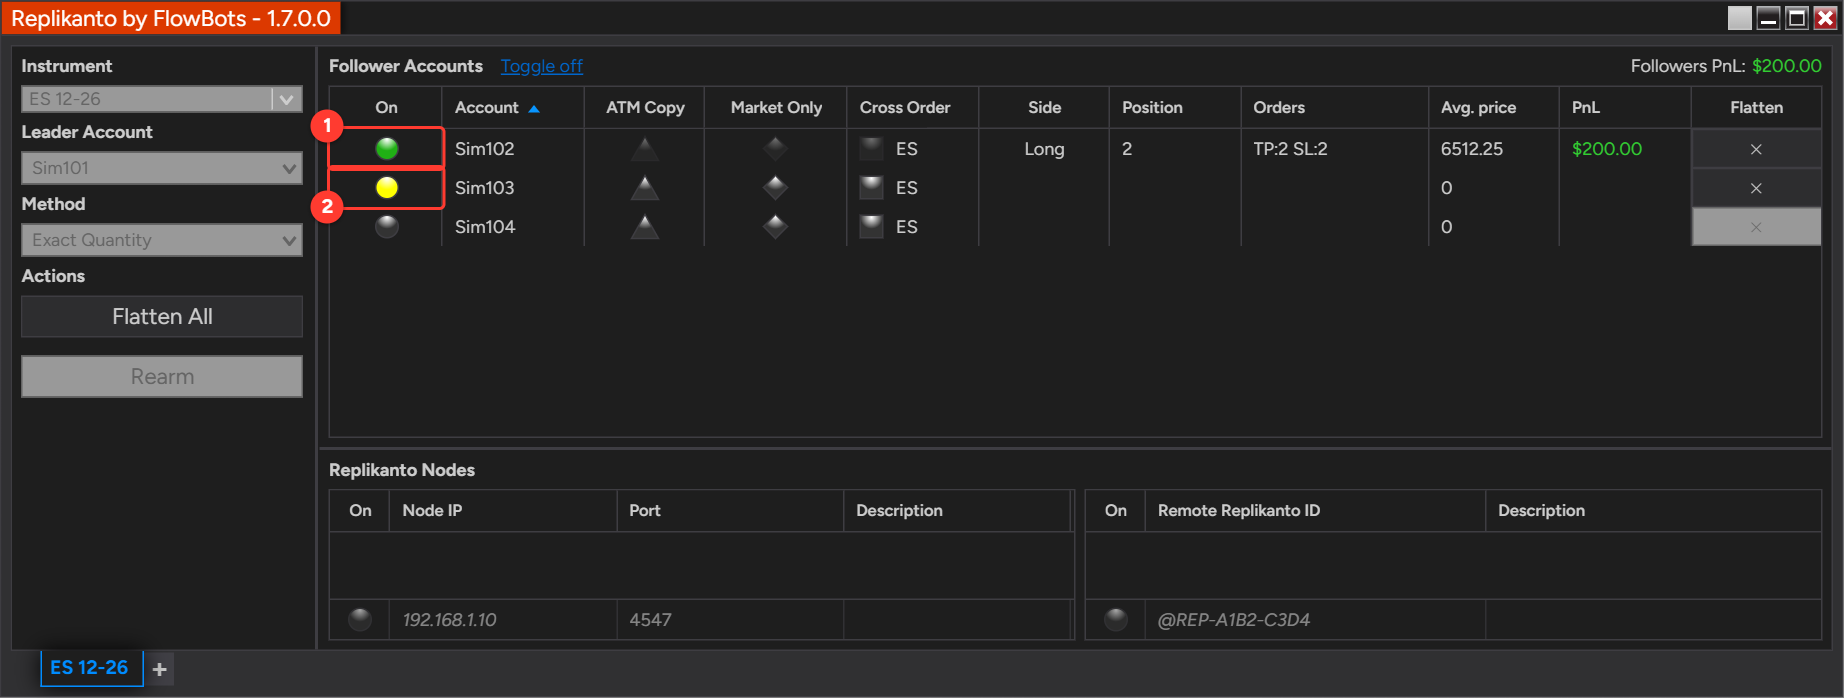Toggle the green On indicator for Sim102

(x=387, y=149)
